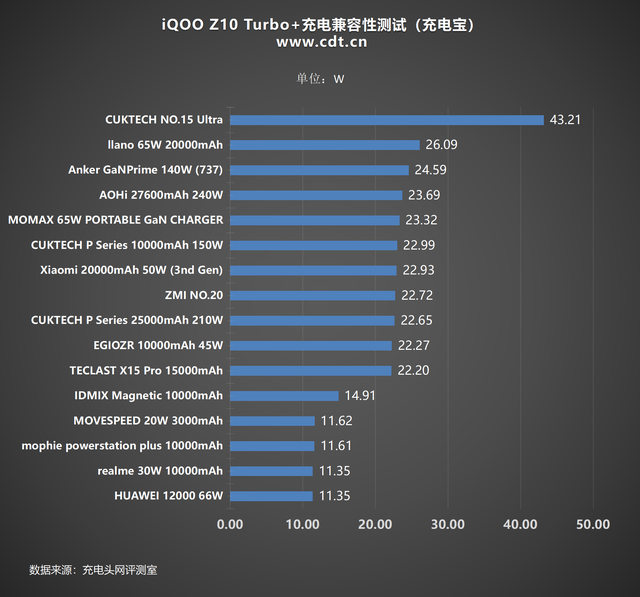Select the EGIOZR 10000mAh 45W label
Viewport: 640px width, 597px height.
coord(158,346)
